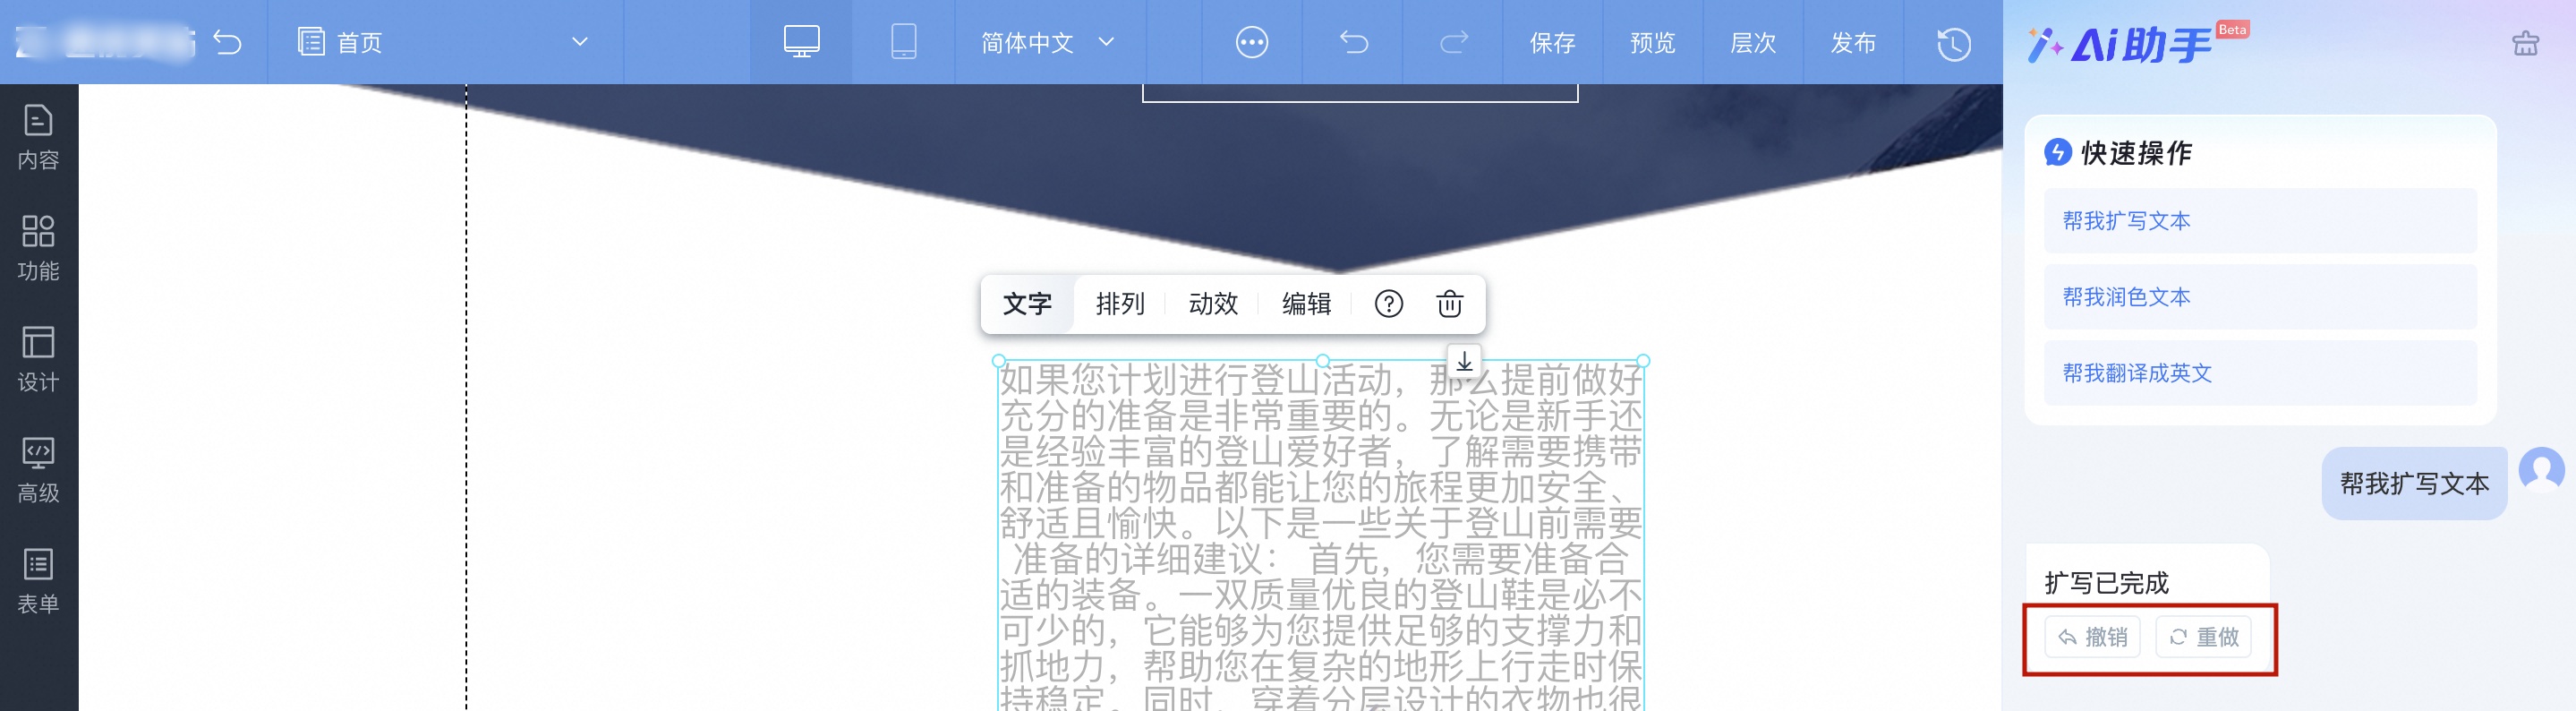Open the 设计 sidebar panel
Screen dimensions: 2576x711
click(x=38, y=360)
